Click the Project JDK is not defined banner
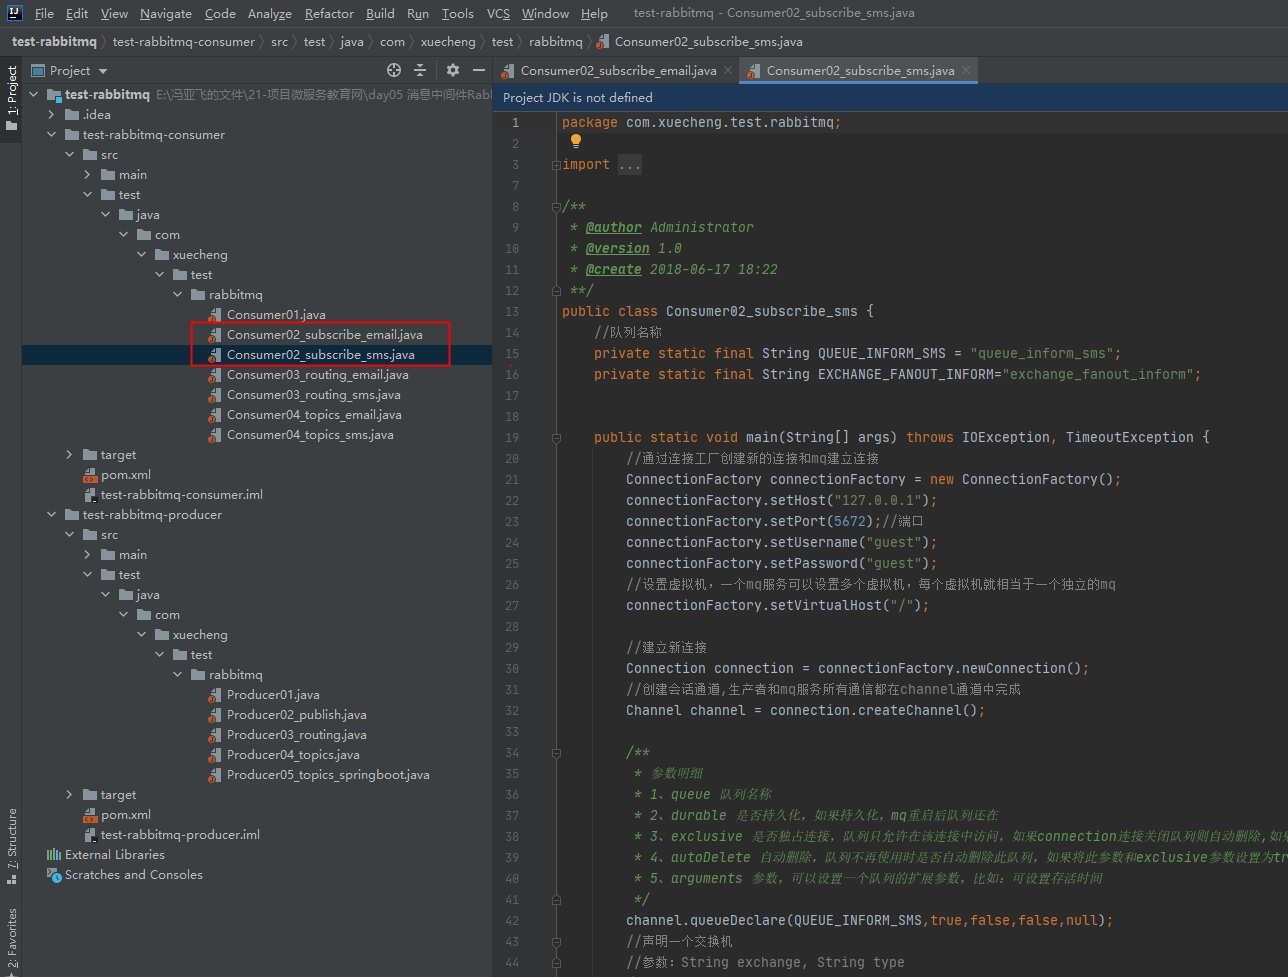The height and width of the screenshot is (977, 1288). [x=890, y=98]
